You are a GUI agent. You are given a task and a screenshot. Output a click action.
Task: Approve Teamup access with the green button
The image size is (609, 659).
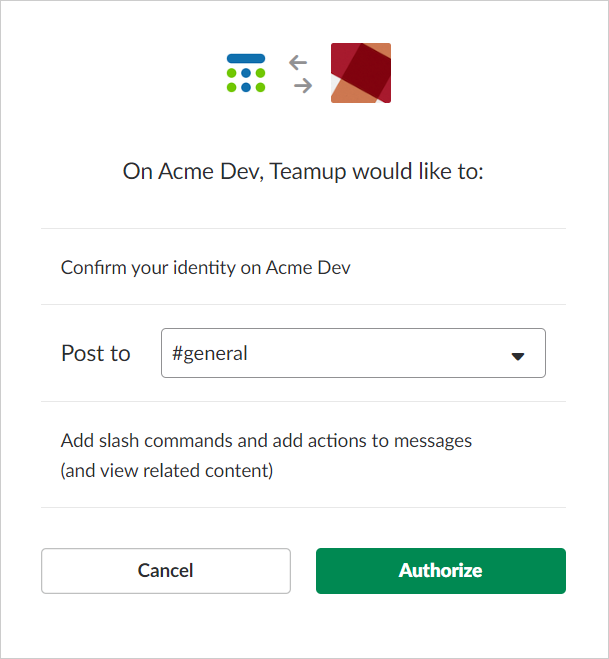(x=440, y=571)
